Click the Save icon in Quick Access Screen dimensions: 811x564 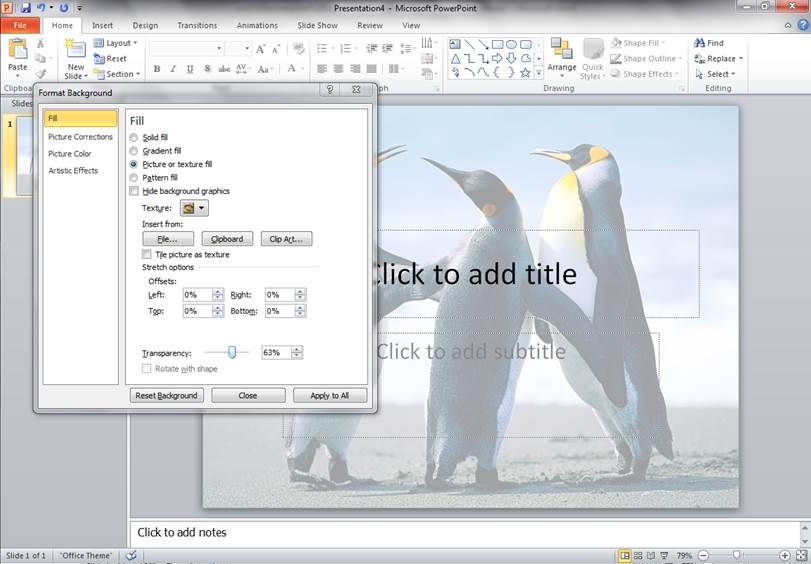[25, 7]
